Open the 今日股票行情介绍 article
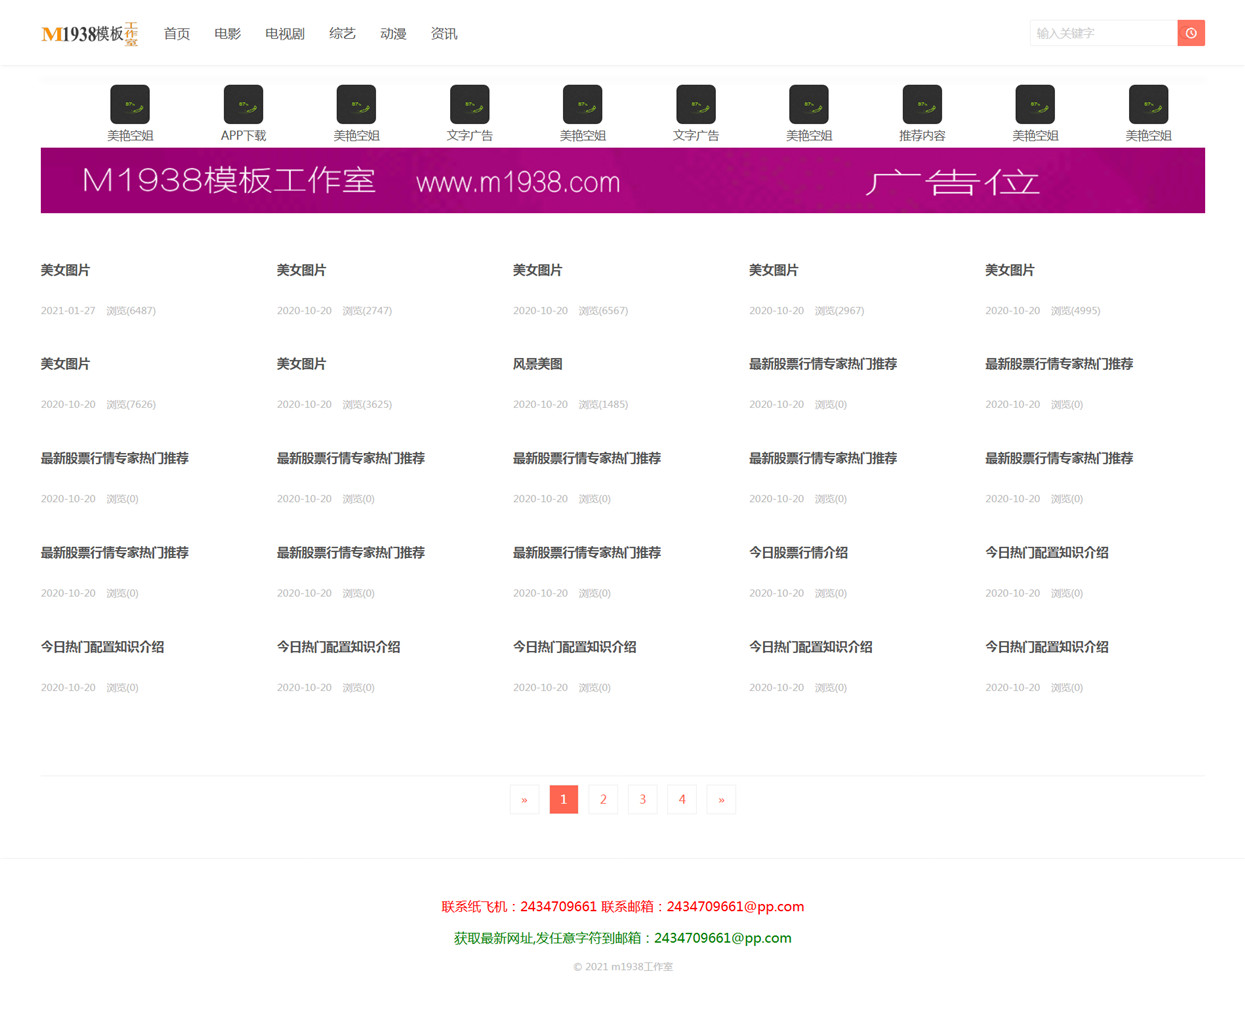The width and height of the screenshot is (1245, 1010). [798, 552]
